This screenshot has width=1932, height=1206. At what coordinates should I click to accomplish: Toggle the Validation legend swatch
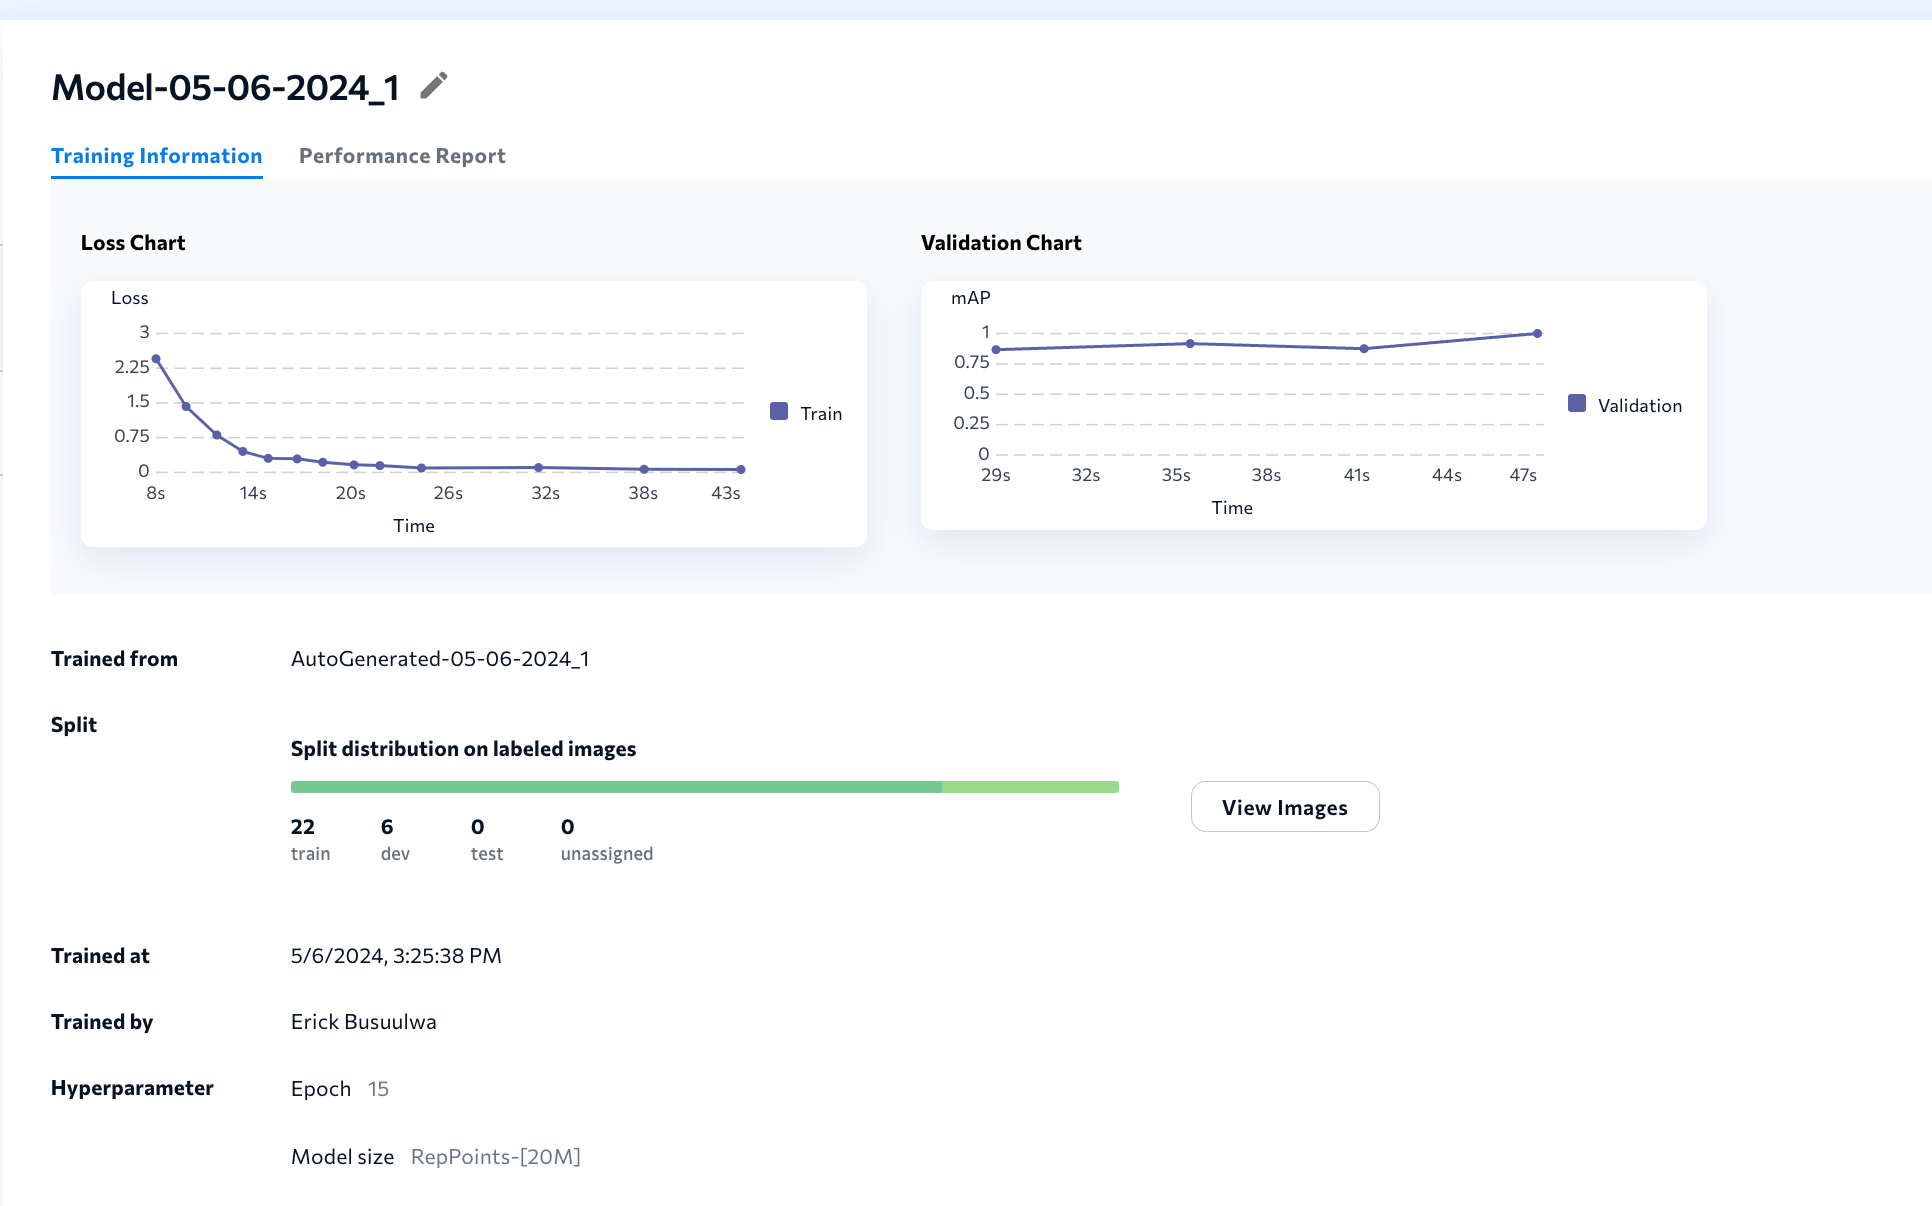[x=1577, y=404]
